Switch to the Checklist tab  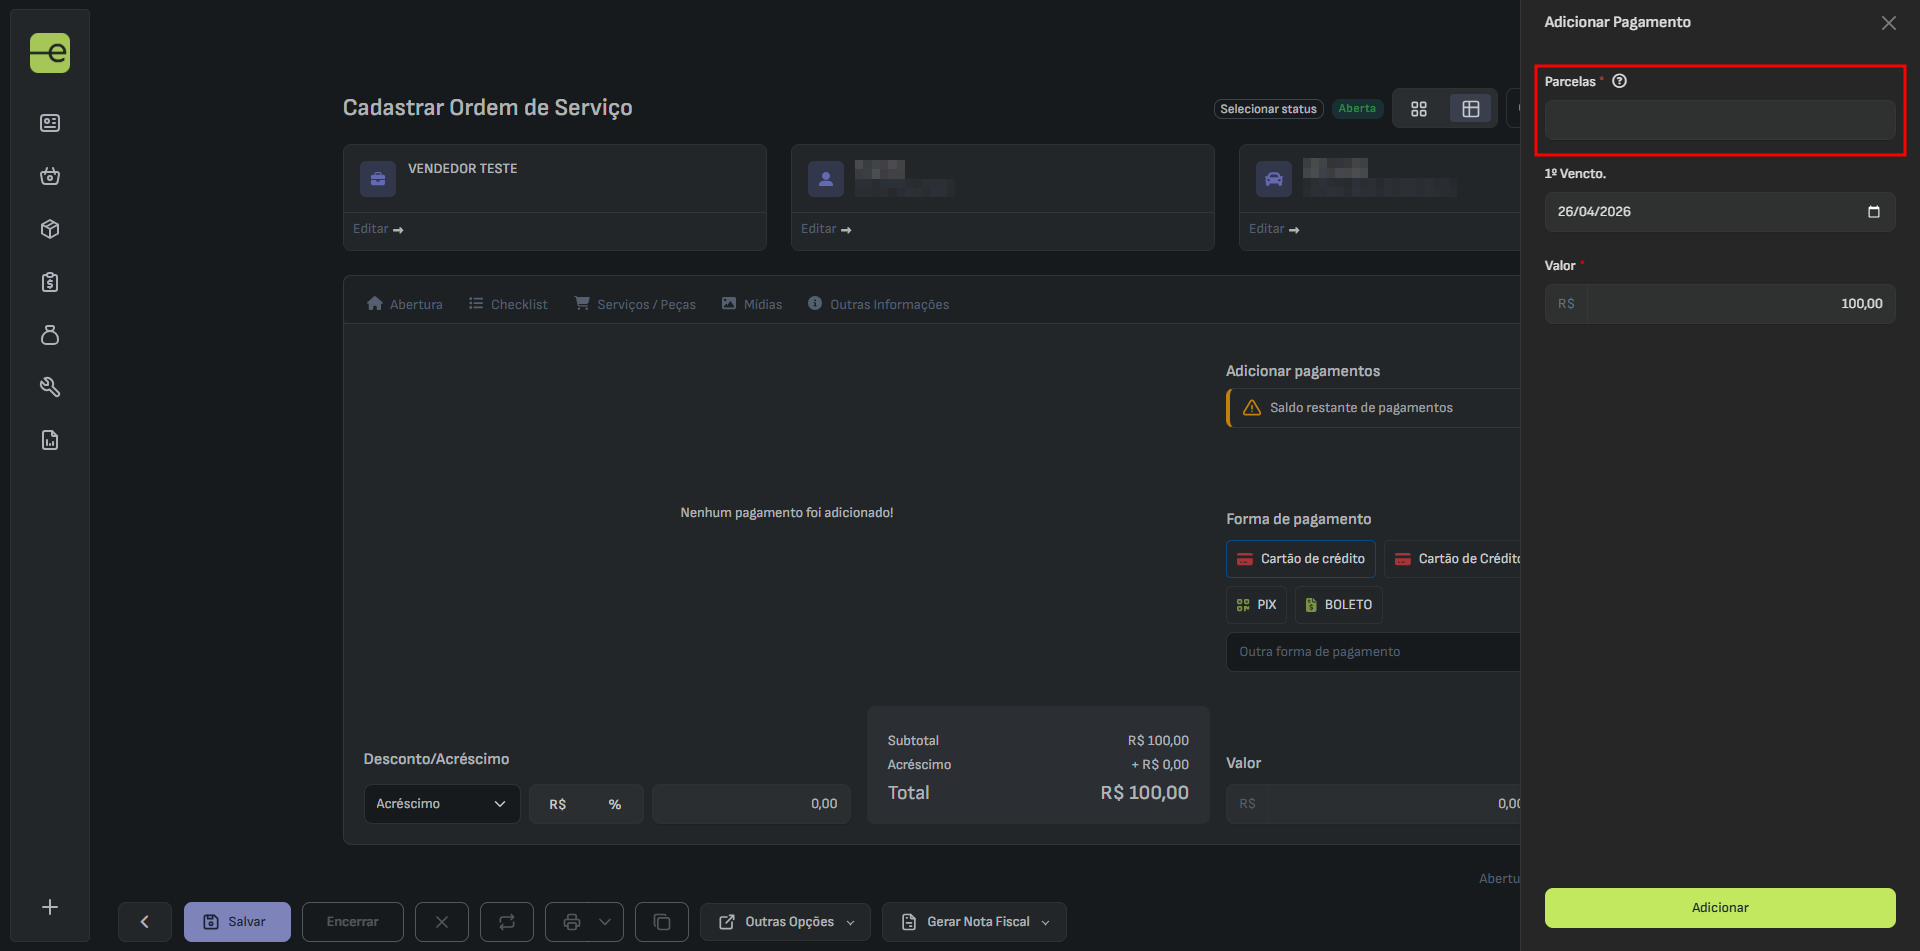[x=508, y=304]
